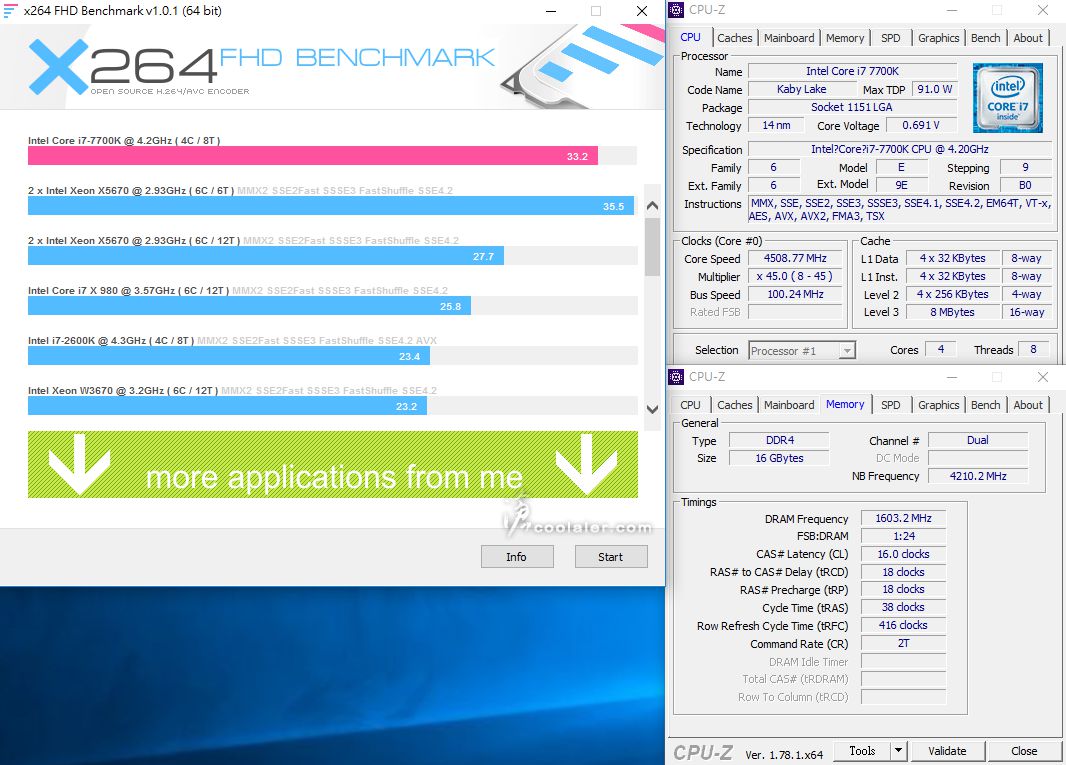Click the benchmark list scrollbar thumb
1066x765 pixels.
652,248
